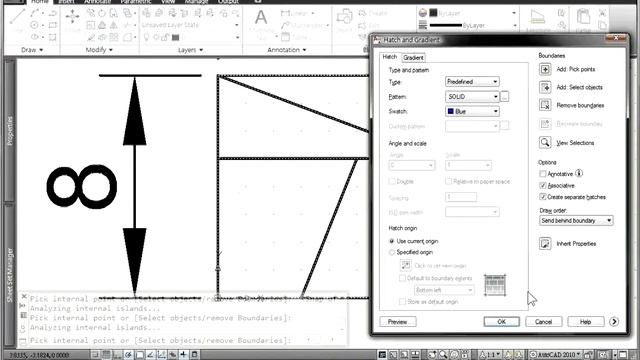Select the Array tool in Modify panel
Image resolution: width=640 pixels, height=360 pixels.
113,37
